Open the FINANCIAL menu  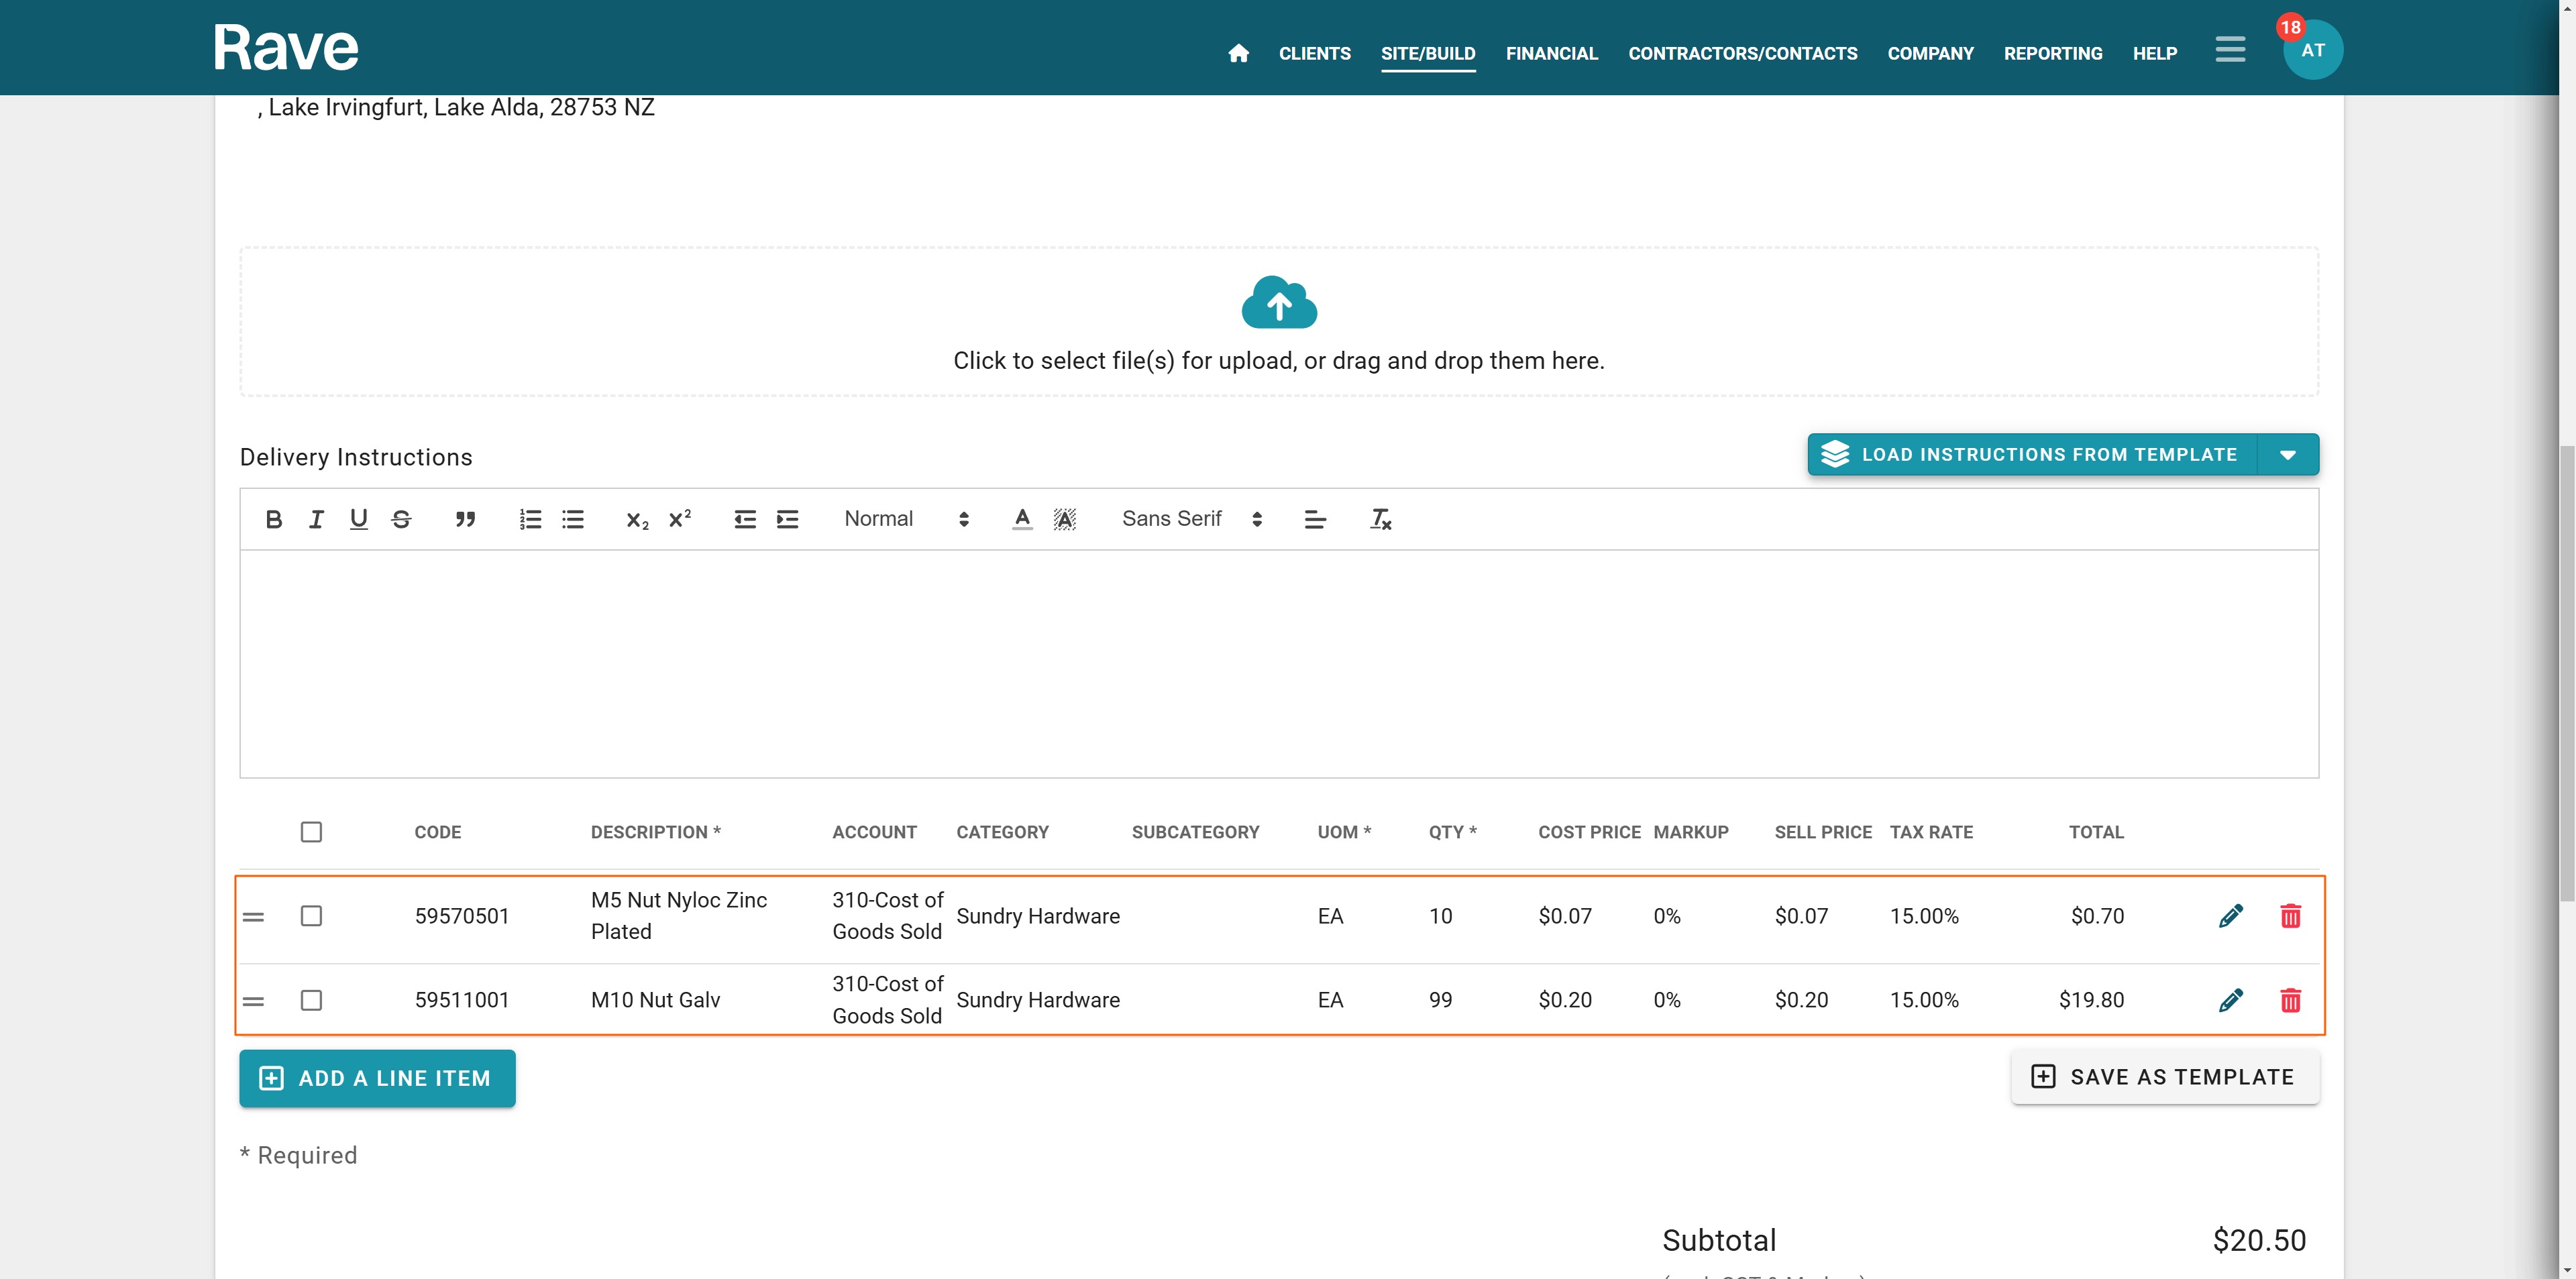pos(1551,53)
